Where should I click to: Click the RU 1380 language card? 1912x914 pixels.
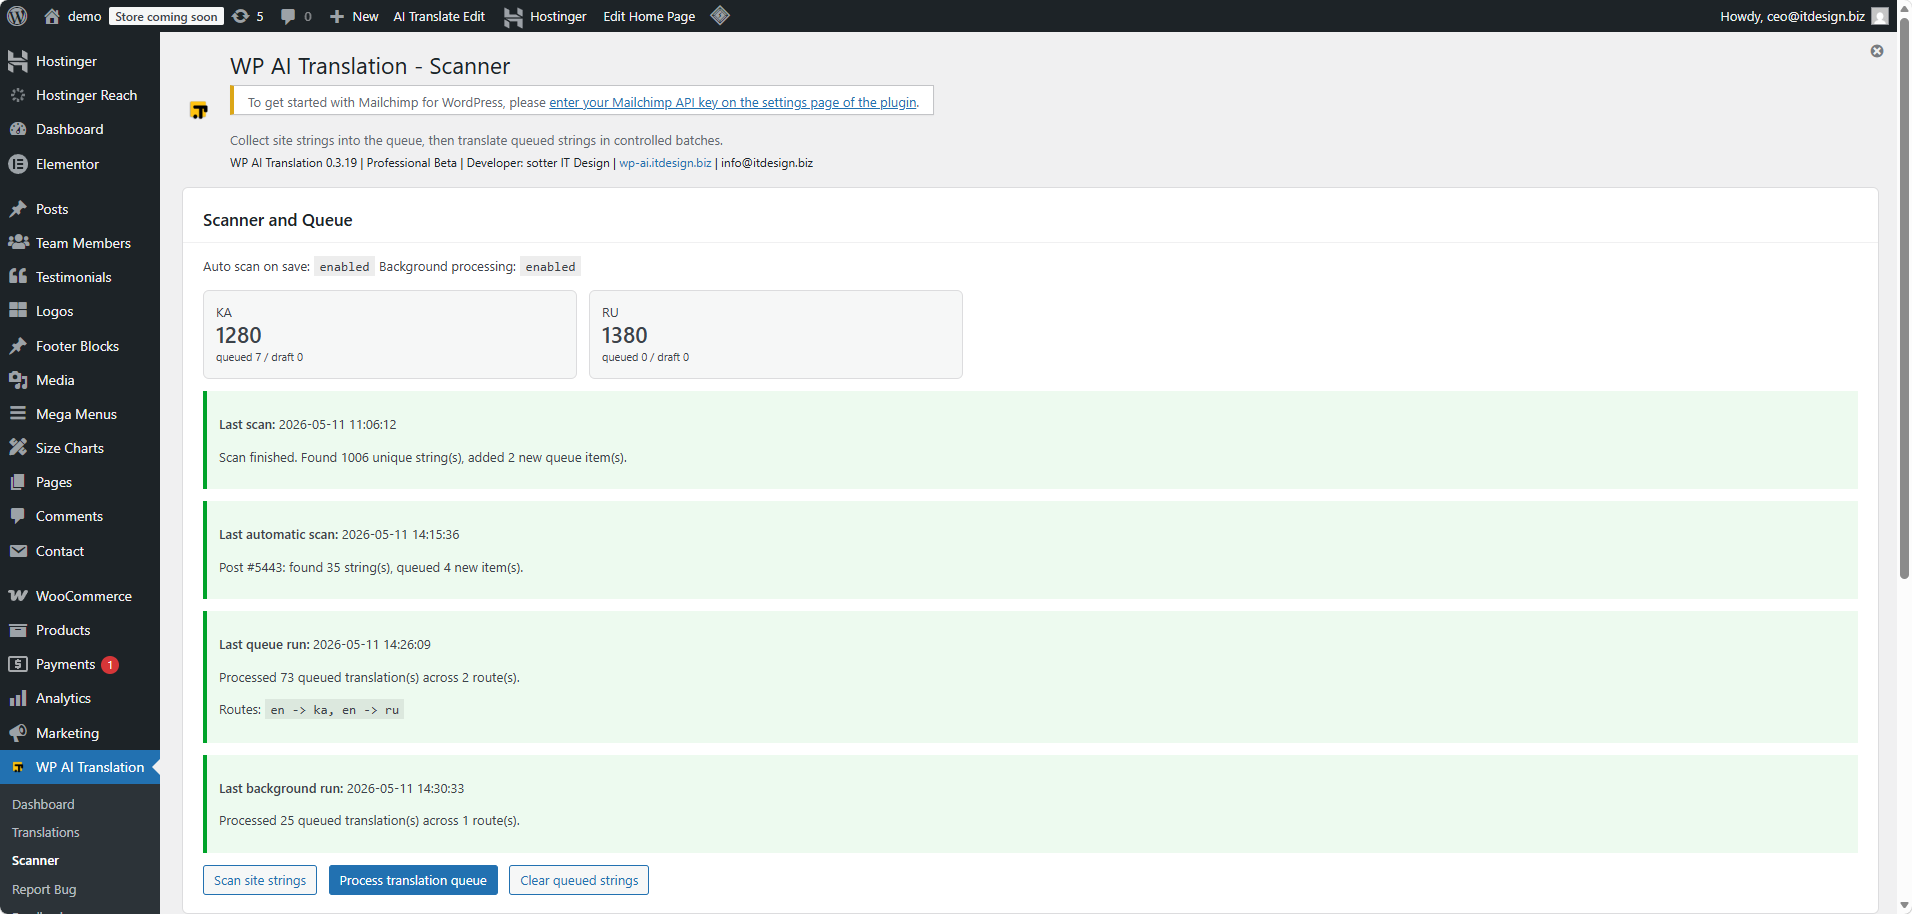coord(776,334)
